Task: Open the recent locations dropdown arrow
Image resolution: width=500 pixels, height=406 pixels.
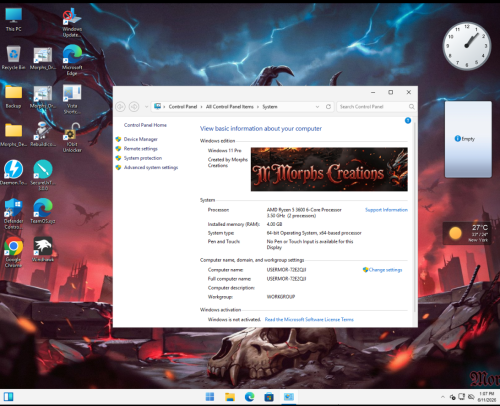Action: coord(146,107)
